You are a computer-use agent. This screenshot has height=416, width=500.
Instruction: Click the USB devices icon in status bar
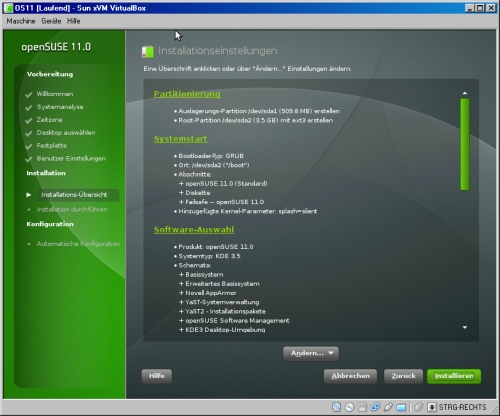click(x=388, y=407)
